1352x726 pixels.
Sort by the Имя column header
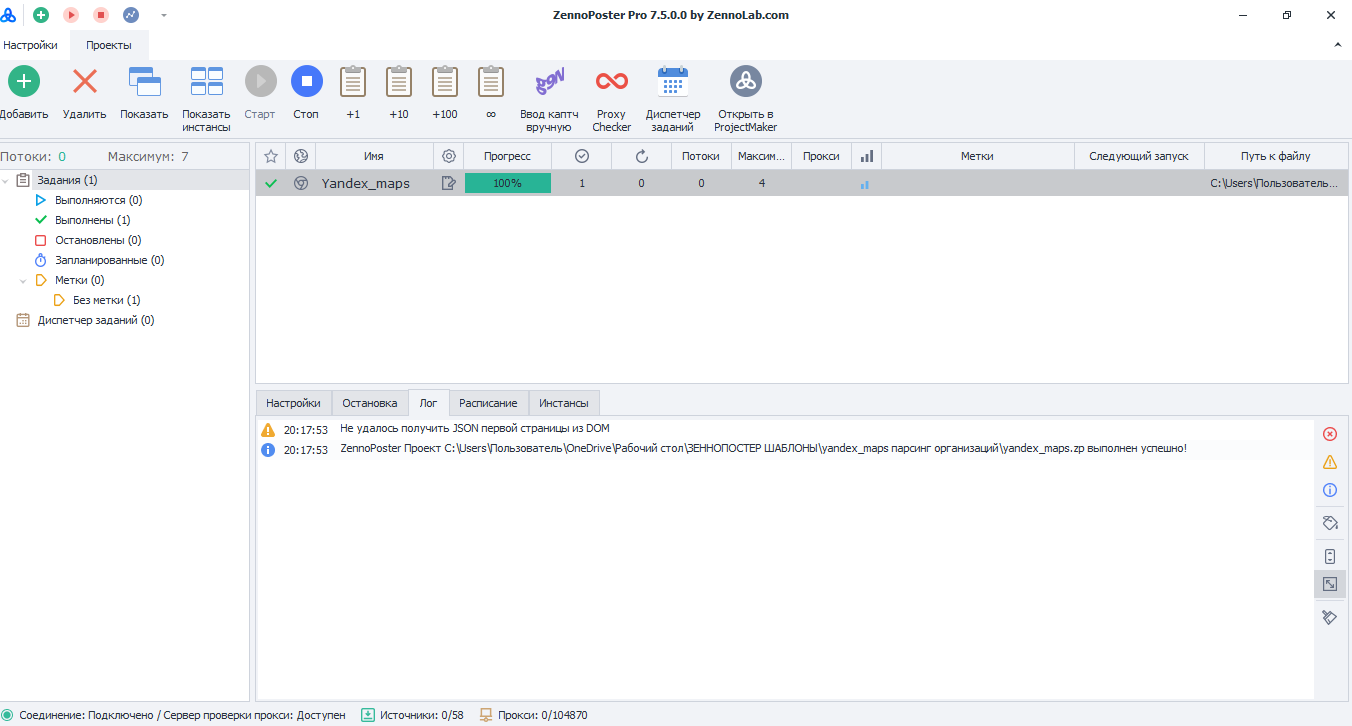coord(374,156)
